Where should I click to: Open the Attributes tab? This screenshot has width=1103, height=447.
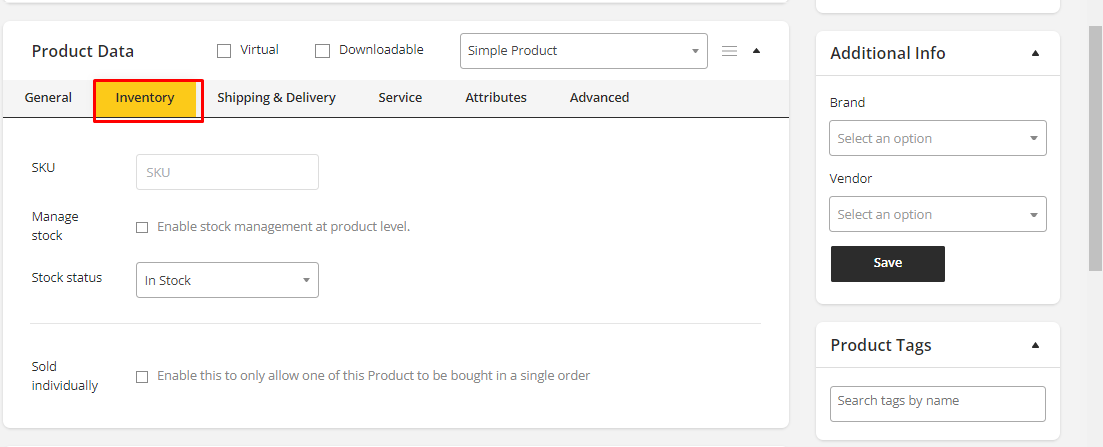click(496, 98)
